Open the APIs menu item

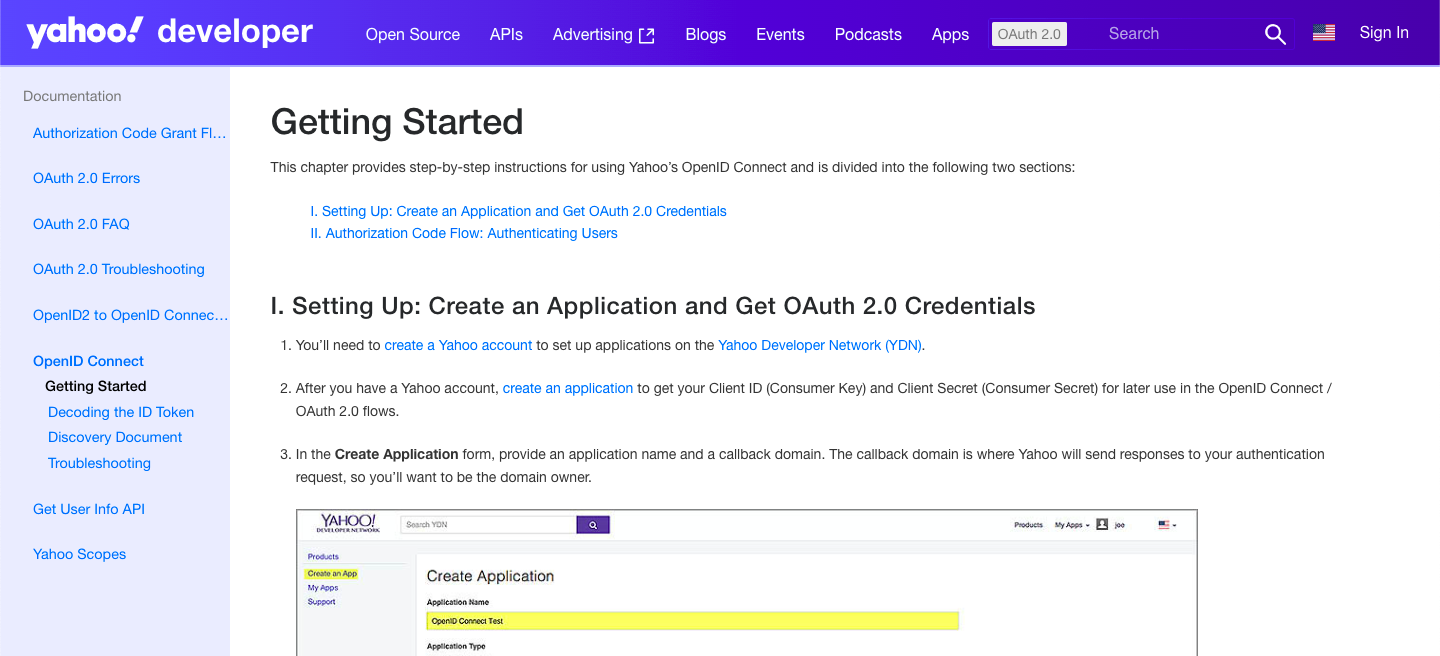(506, 34)
